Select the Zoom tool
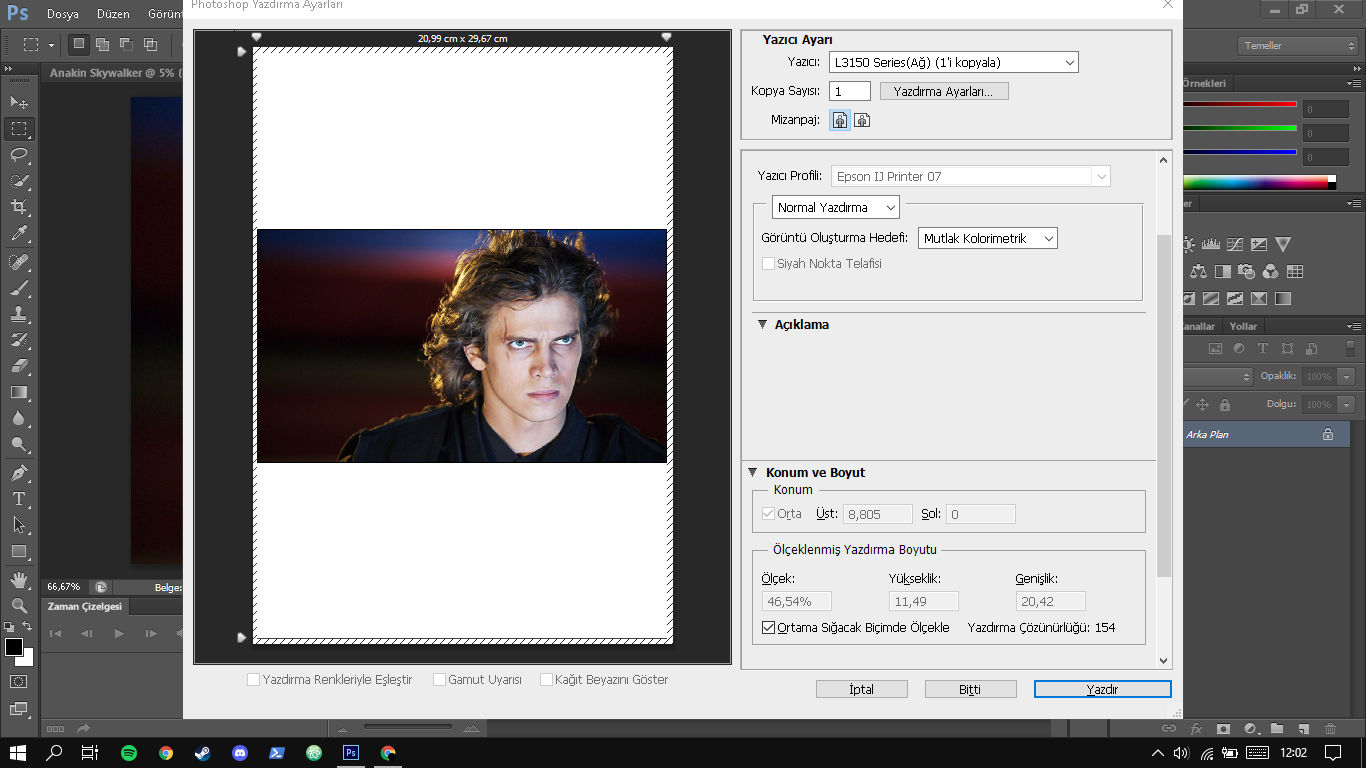 pyautogui.click(x=19, y=606)
